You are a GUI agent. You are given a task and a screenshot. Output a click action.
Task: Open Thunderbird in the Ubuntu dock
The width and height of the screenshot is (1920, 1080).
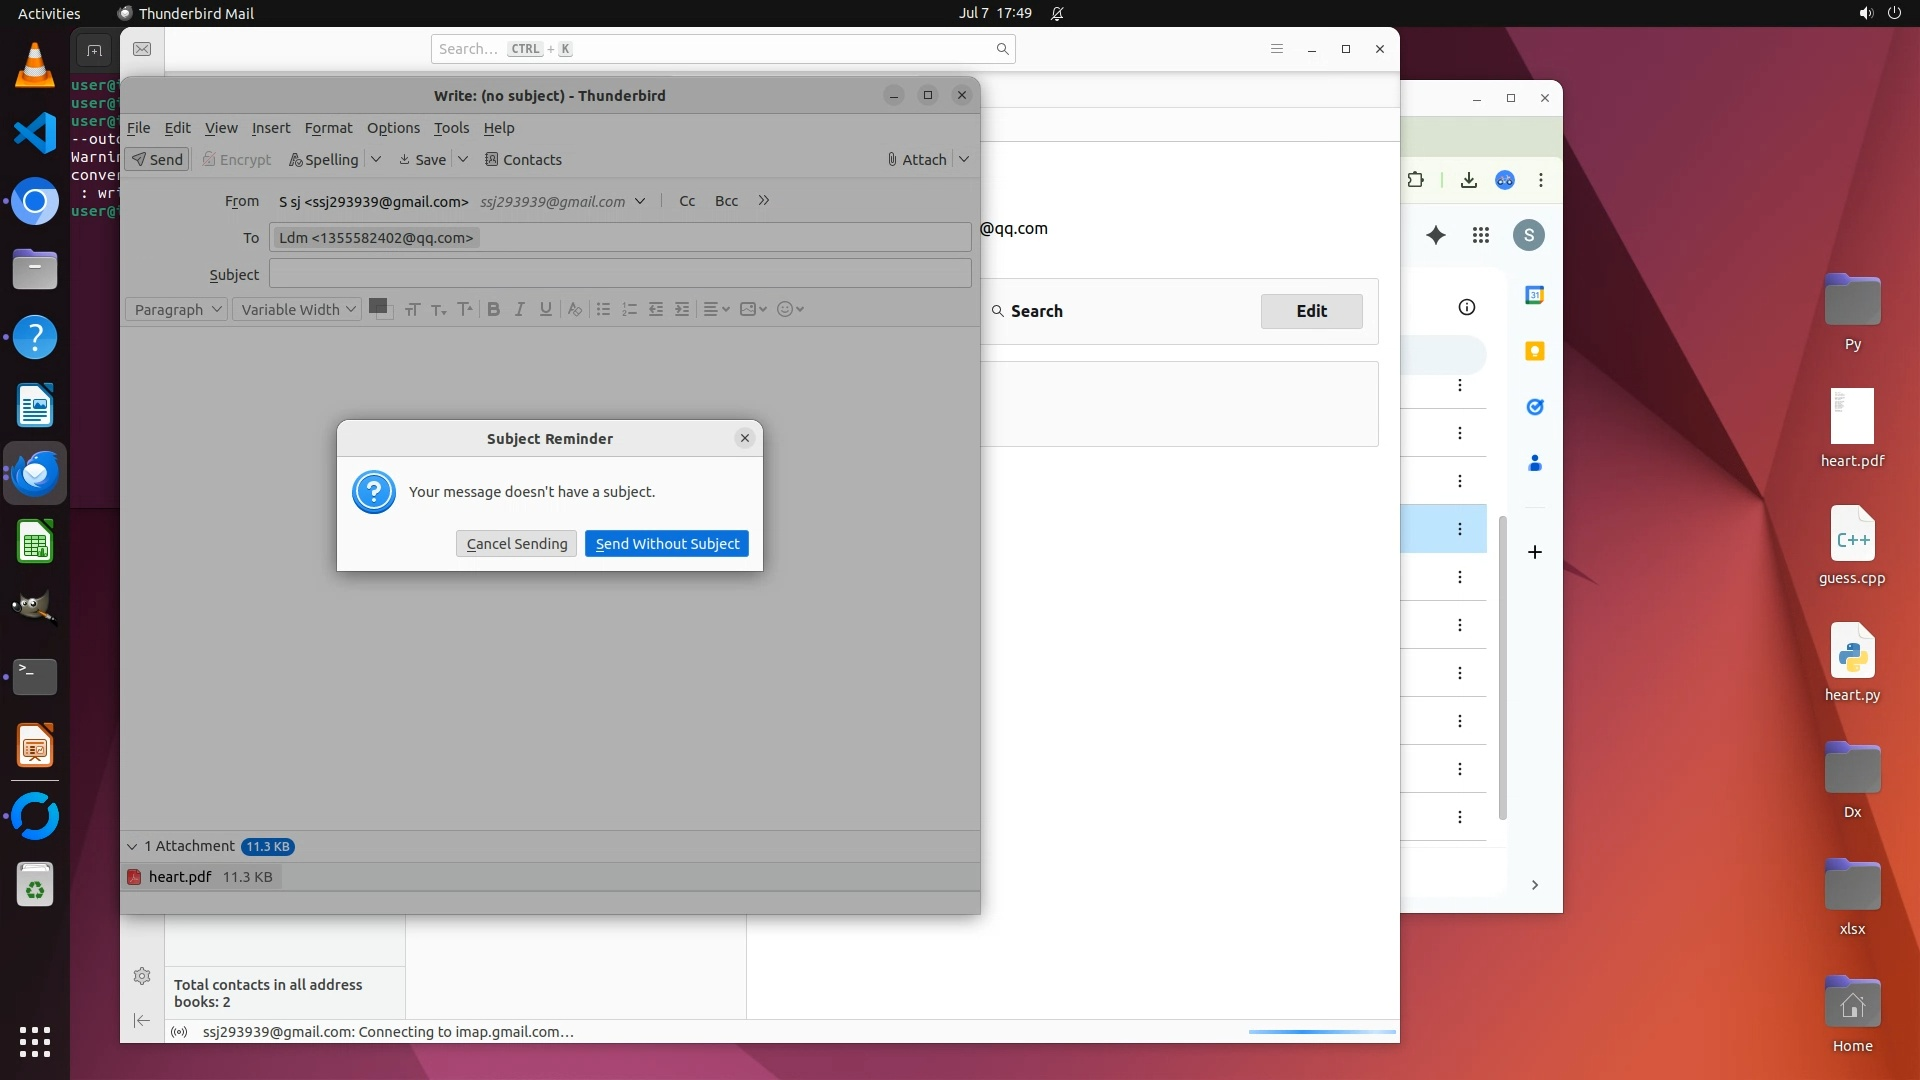pyautogui.click(x=35, y=473)
